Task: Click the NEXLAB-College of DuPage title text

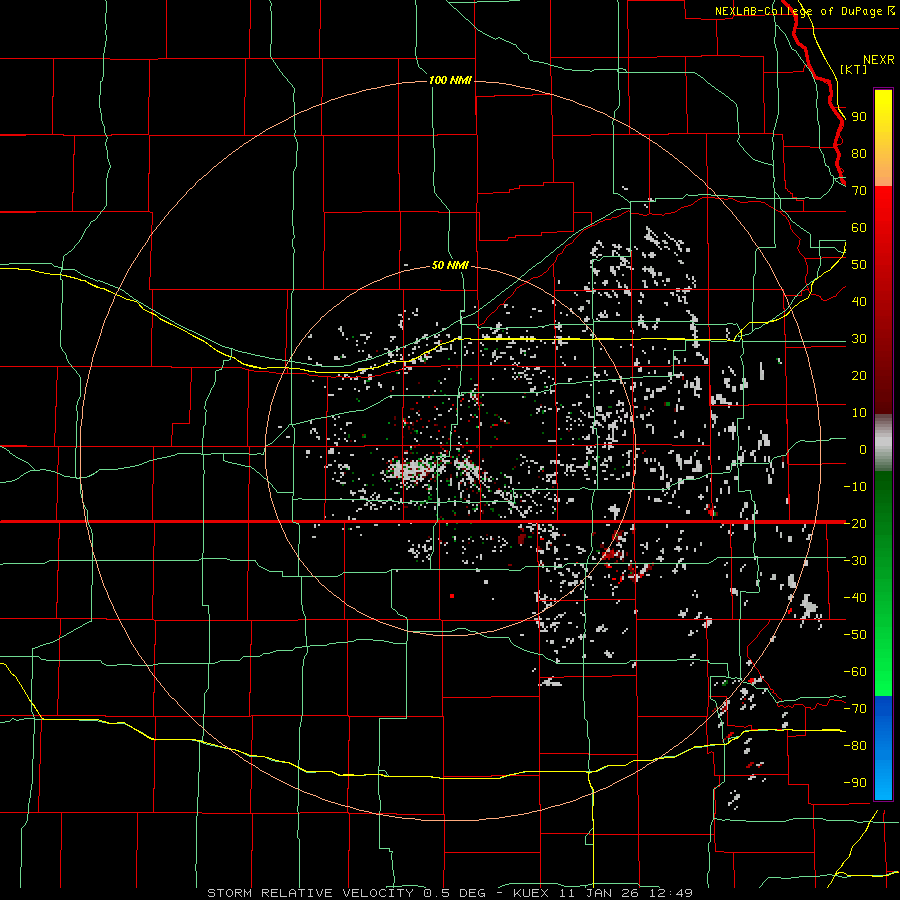Action: (x=799, y=11)
